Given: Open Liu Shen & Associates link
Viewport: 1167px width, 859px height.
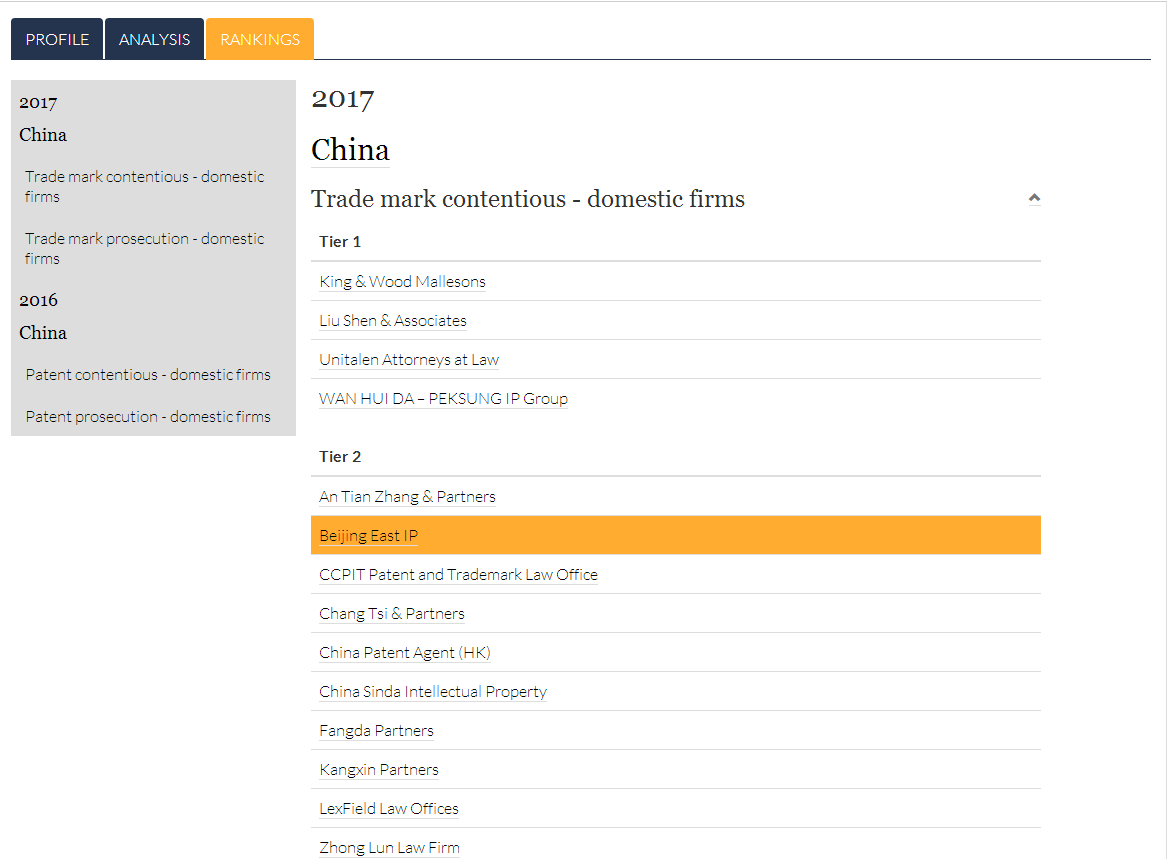Looking at the screenshot, I should point(392,321).
